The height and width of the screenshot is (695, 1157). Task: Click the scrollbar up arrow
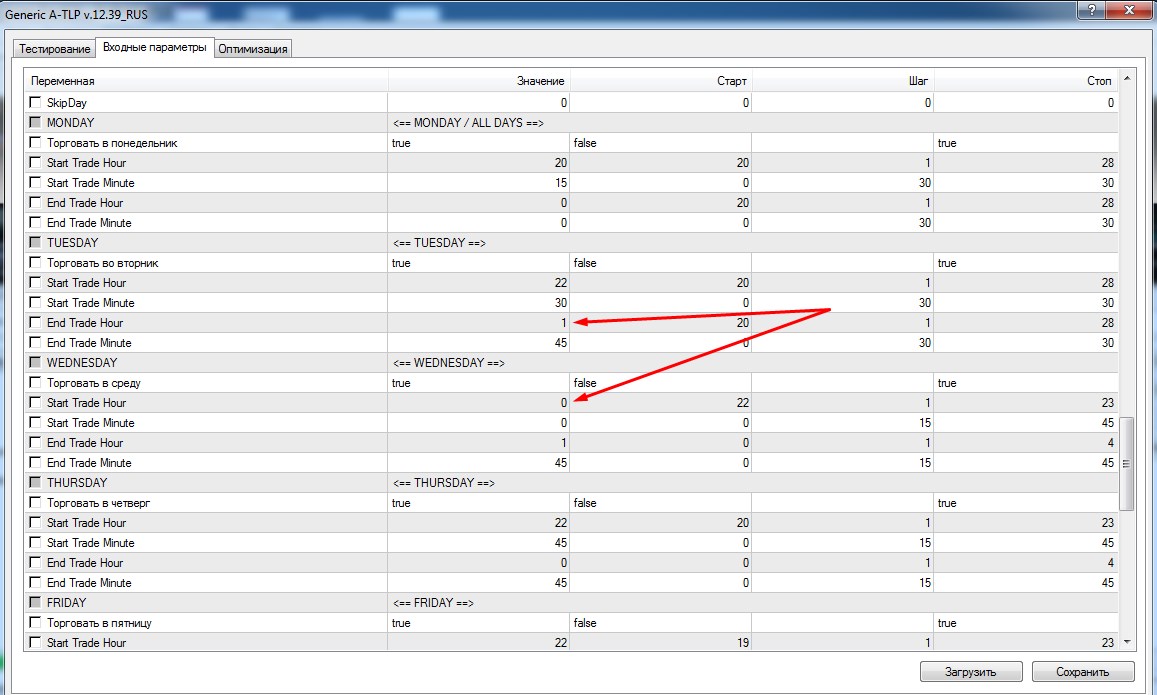[1127, 78]
